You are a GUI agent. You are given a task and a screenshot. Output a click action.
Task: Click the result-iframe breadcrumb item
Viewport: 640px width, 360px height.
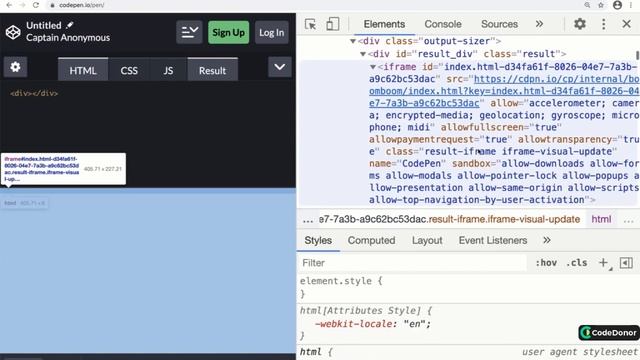tap(449, 219)
